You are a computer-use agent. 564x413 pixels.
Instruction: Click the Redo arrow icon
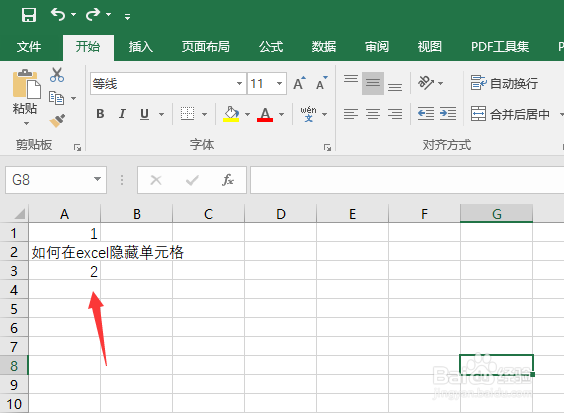(93, 14)
